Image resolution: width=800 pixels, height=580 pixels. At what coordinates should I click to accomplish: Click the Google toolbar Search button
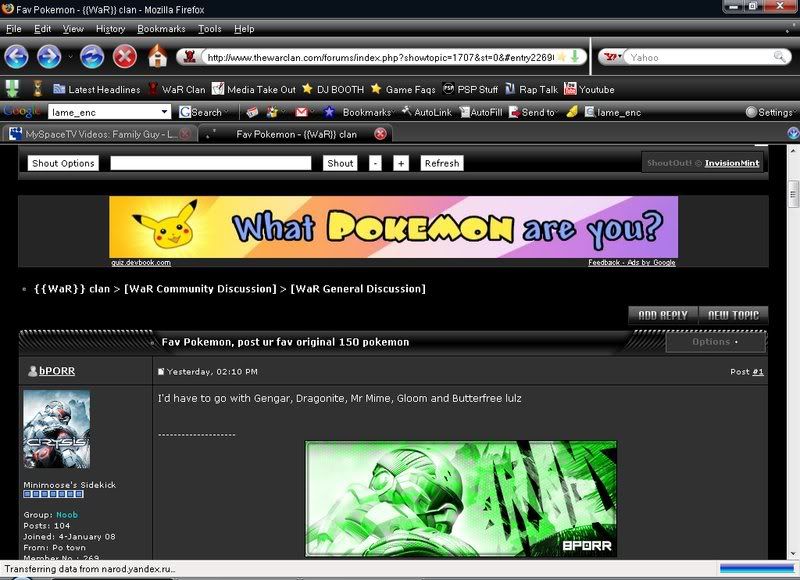tap(202, 112)
